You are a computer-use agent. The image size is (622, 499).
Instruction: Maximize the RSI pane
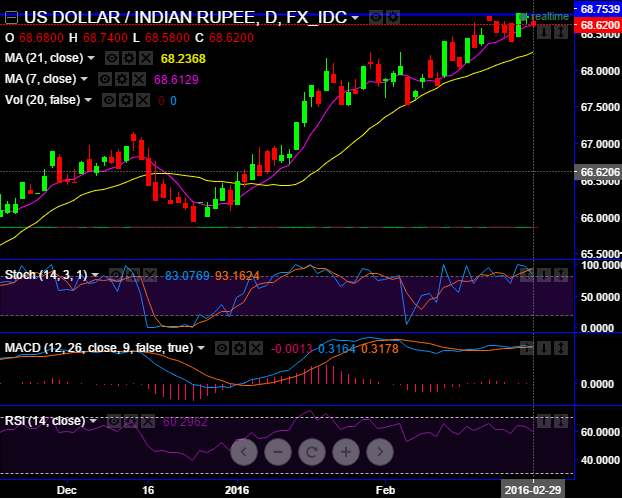click(561, 421)
